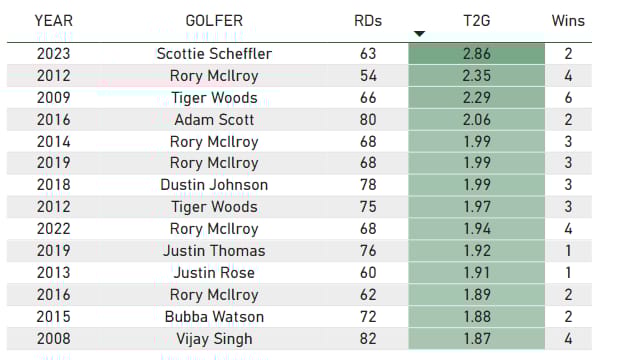Click the T2G sort arrow indicator
Viewport: 617px width, 360px height.
coord(419,34)
